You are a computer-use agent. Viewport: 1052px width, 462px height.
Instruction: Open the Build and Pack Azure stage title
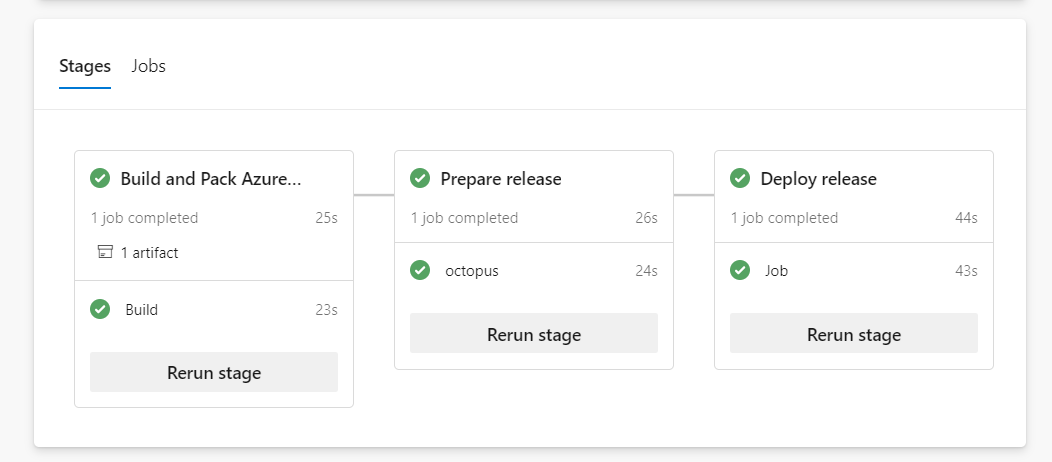[211, 179]
